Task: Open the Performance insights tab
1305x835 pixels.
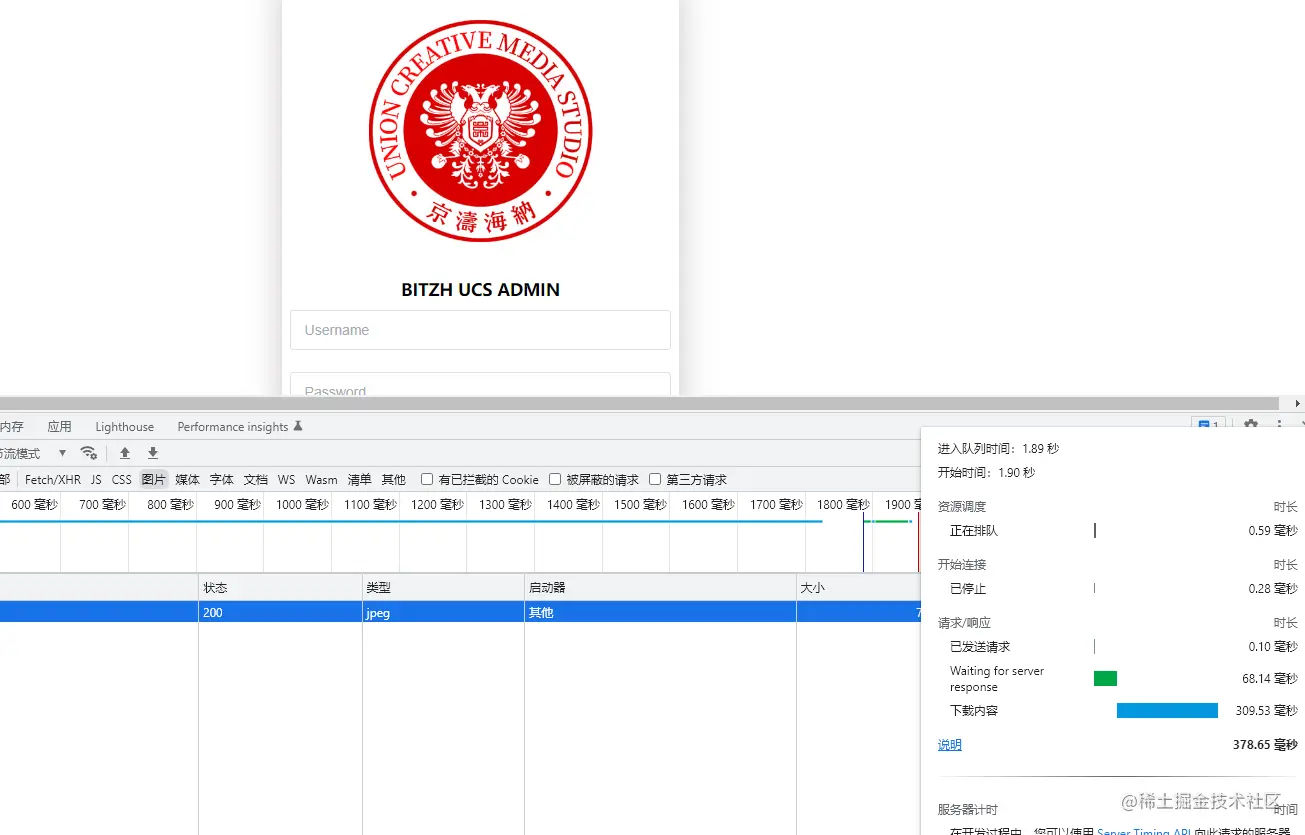Action: coord(233,427)
